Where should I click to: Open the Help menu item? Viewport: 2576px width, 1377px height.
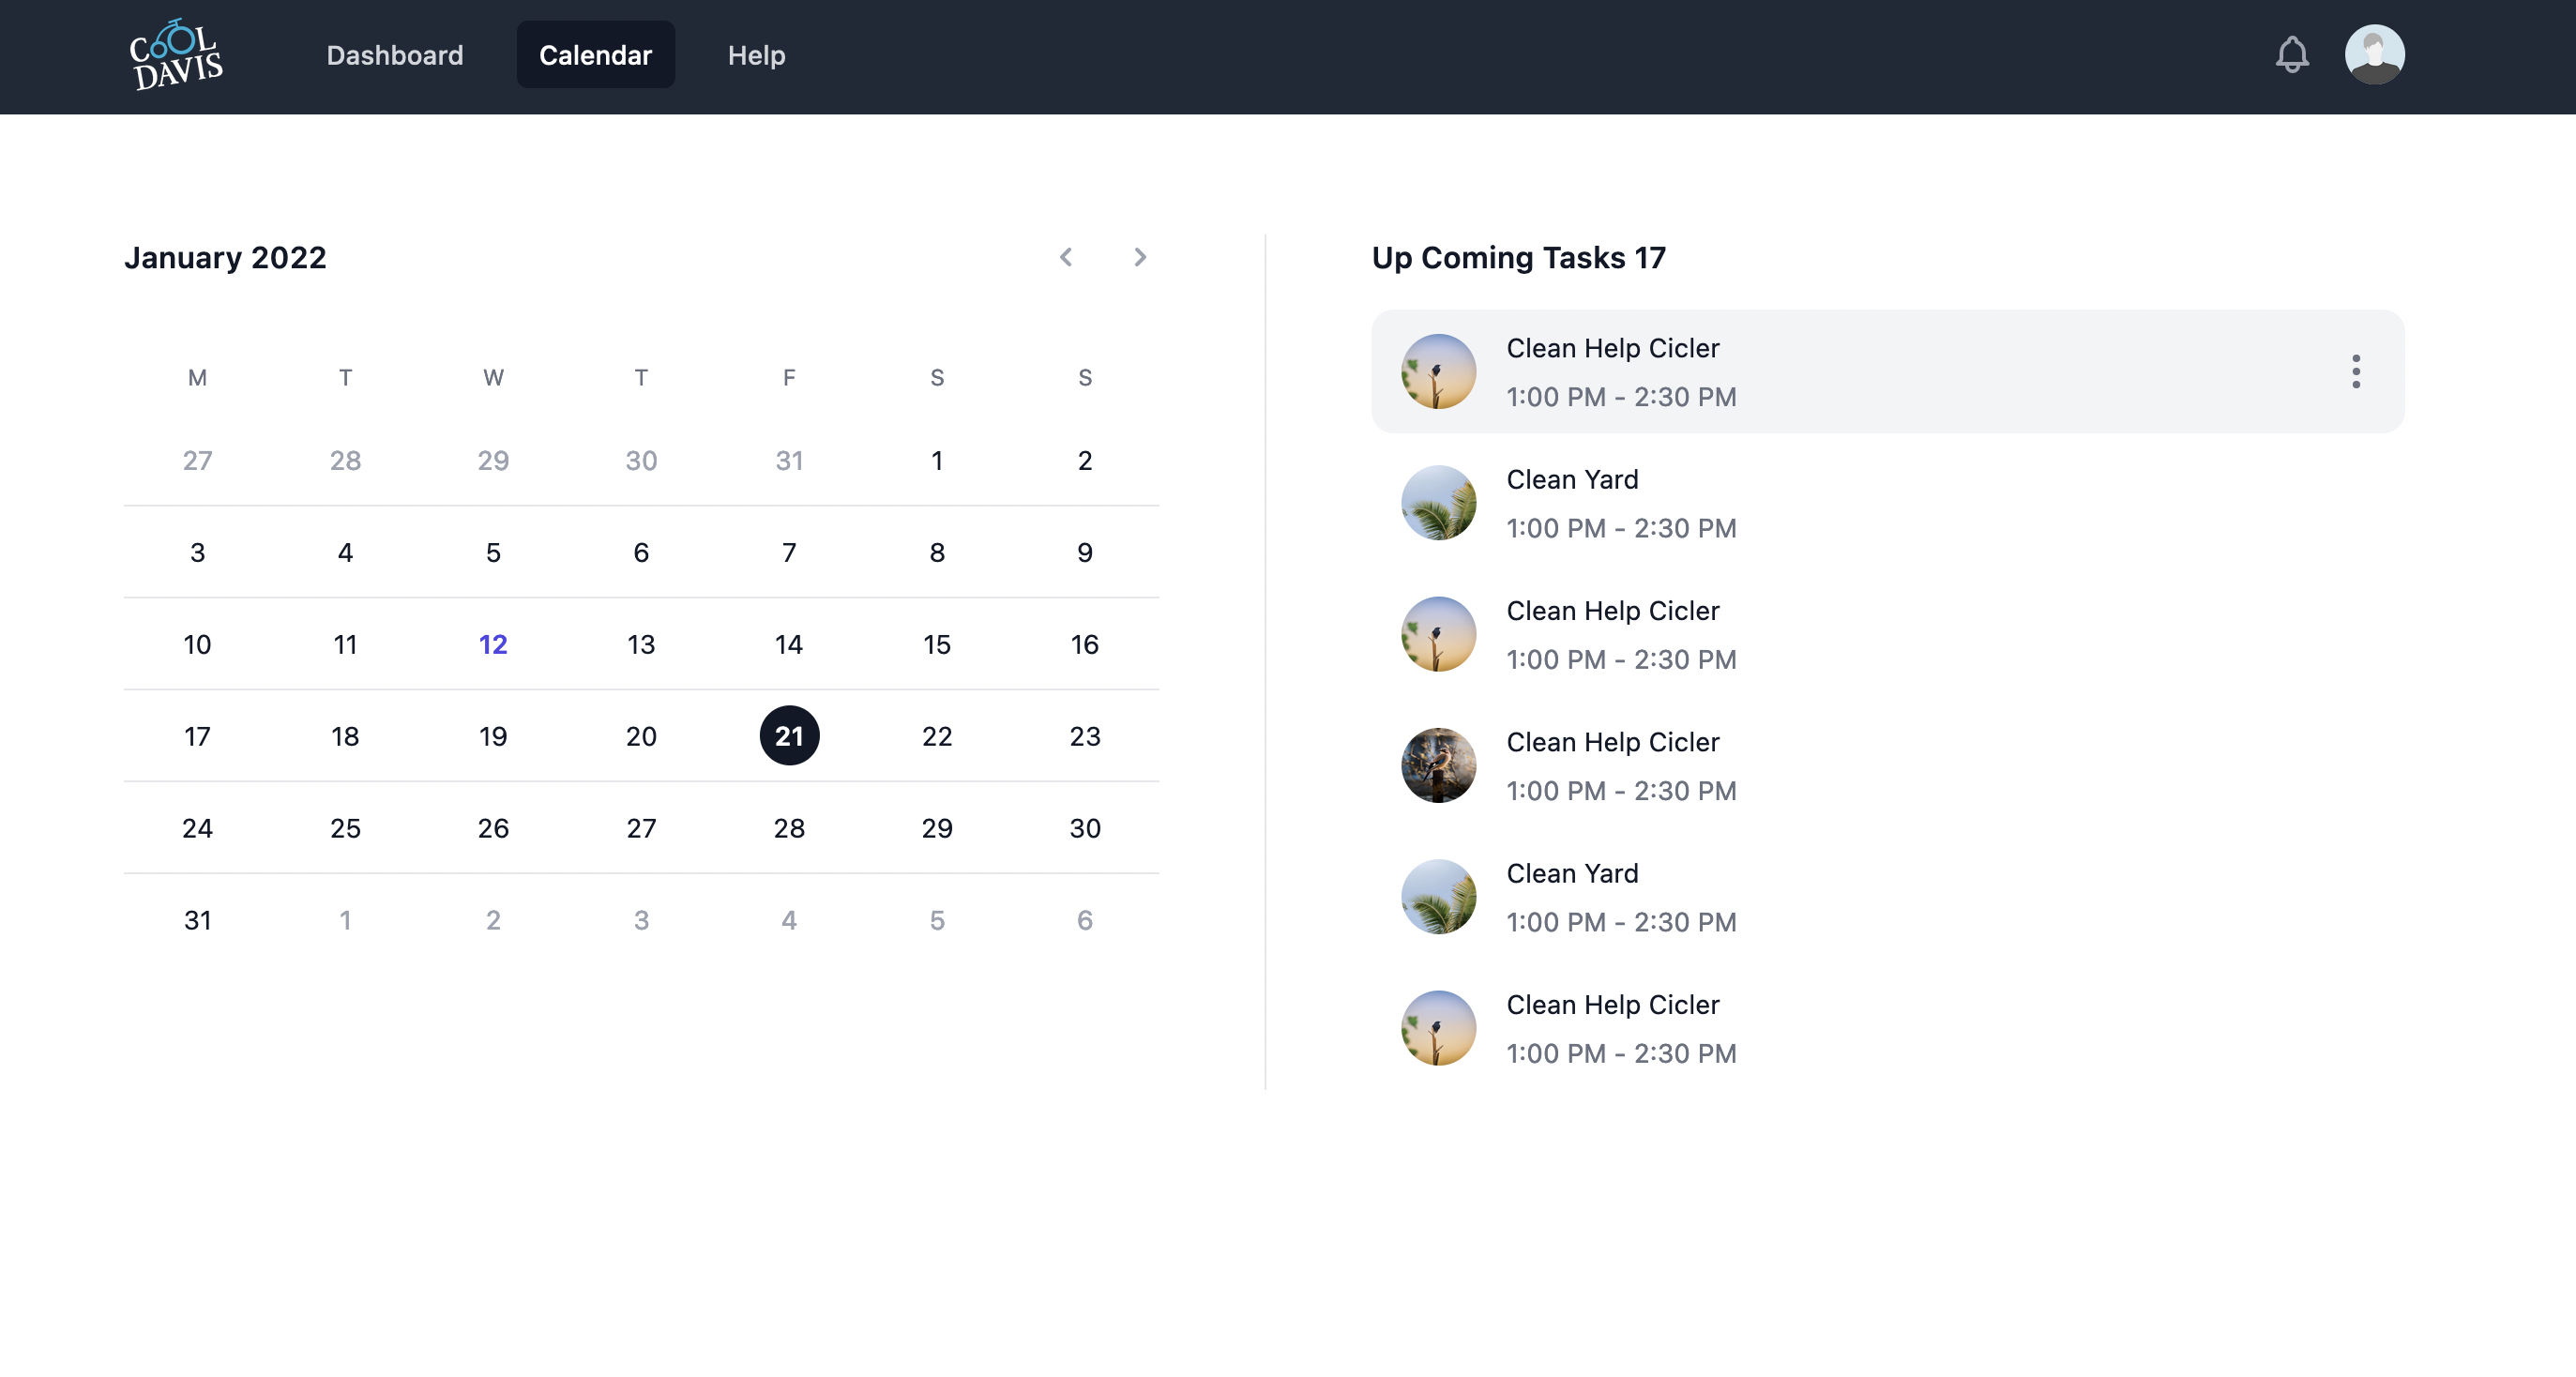[x=756, y=55]
